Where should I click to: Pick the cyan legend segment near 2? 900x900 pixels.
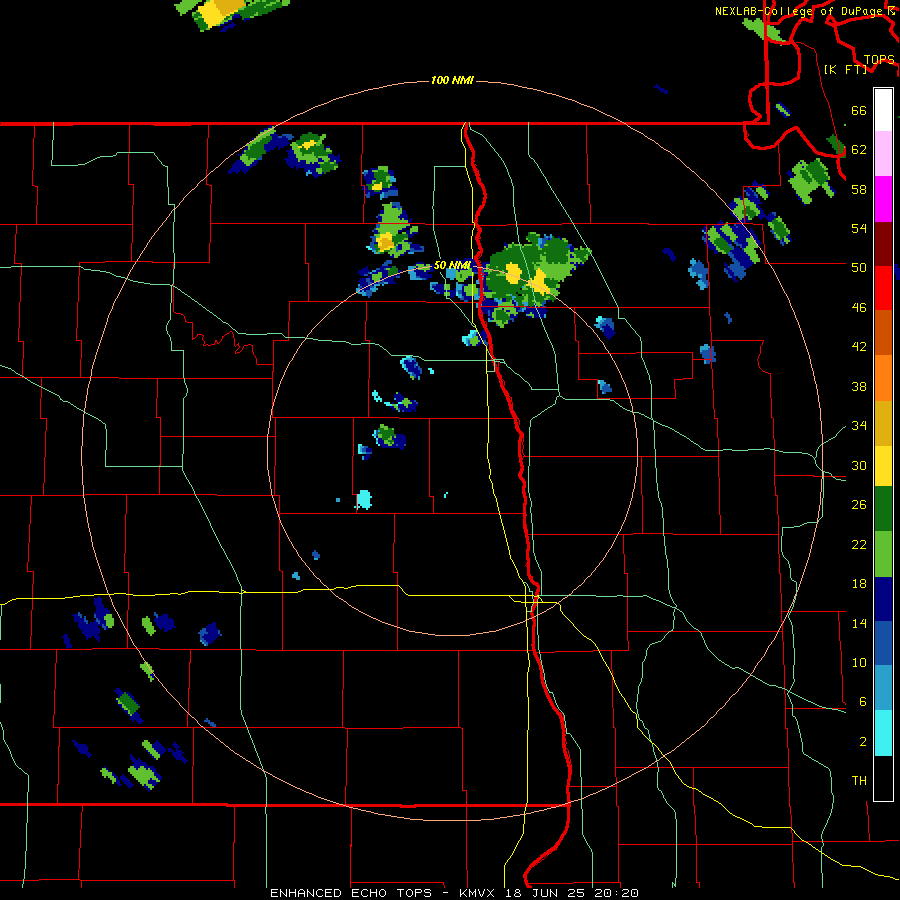point(883,734)
